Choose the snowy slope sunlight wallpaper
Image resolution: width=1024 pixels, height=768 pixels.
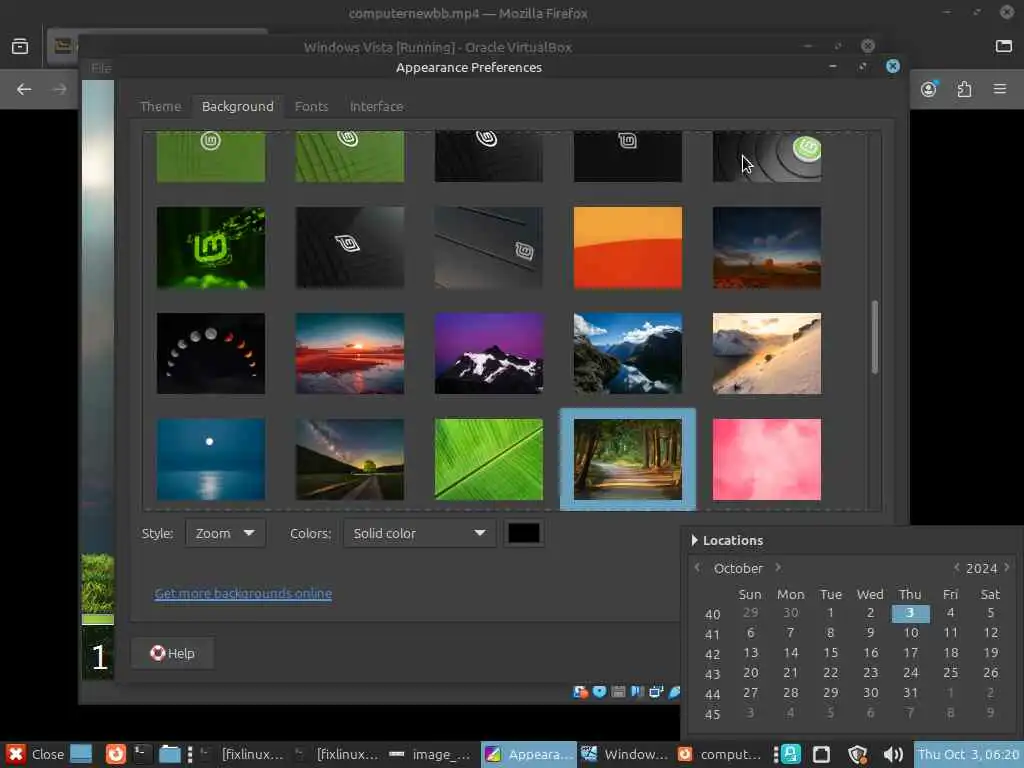pos(767,353)
